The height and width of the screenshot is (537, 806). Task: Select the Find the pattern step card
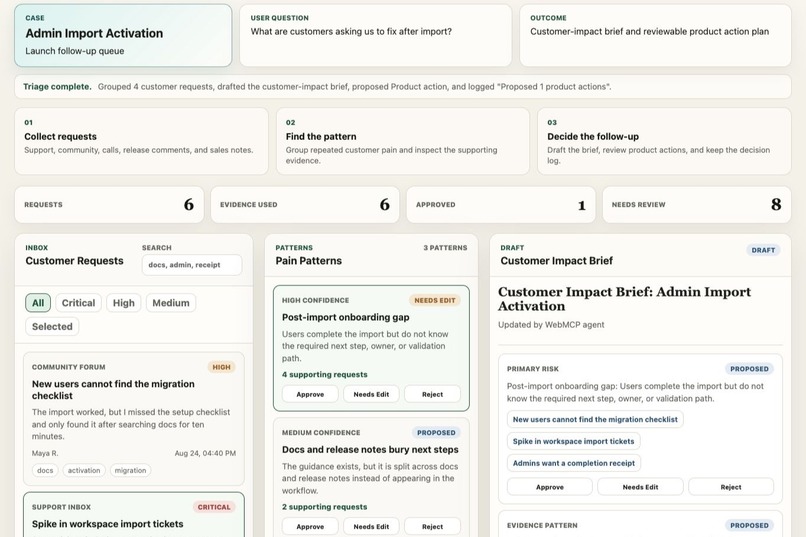(402, 141)
